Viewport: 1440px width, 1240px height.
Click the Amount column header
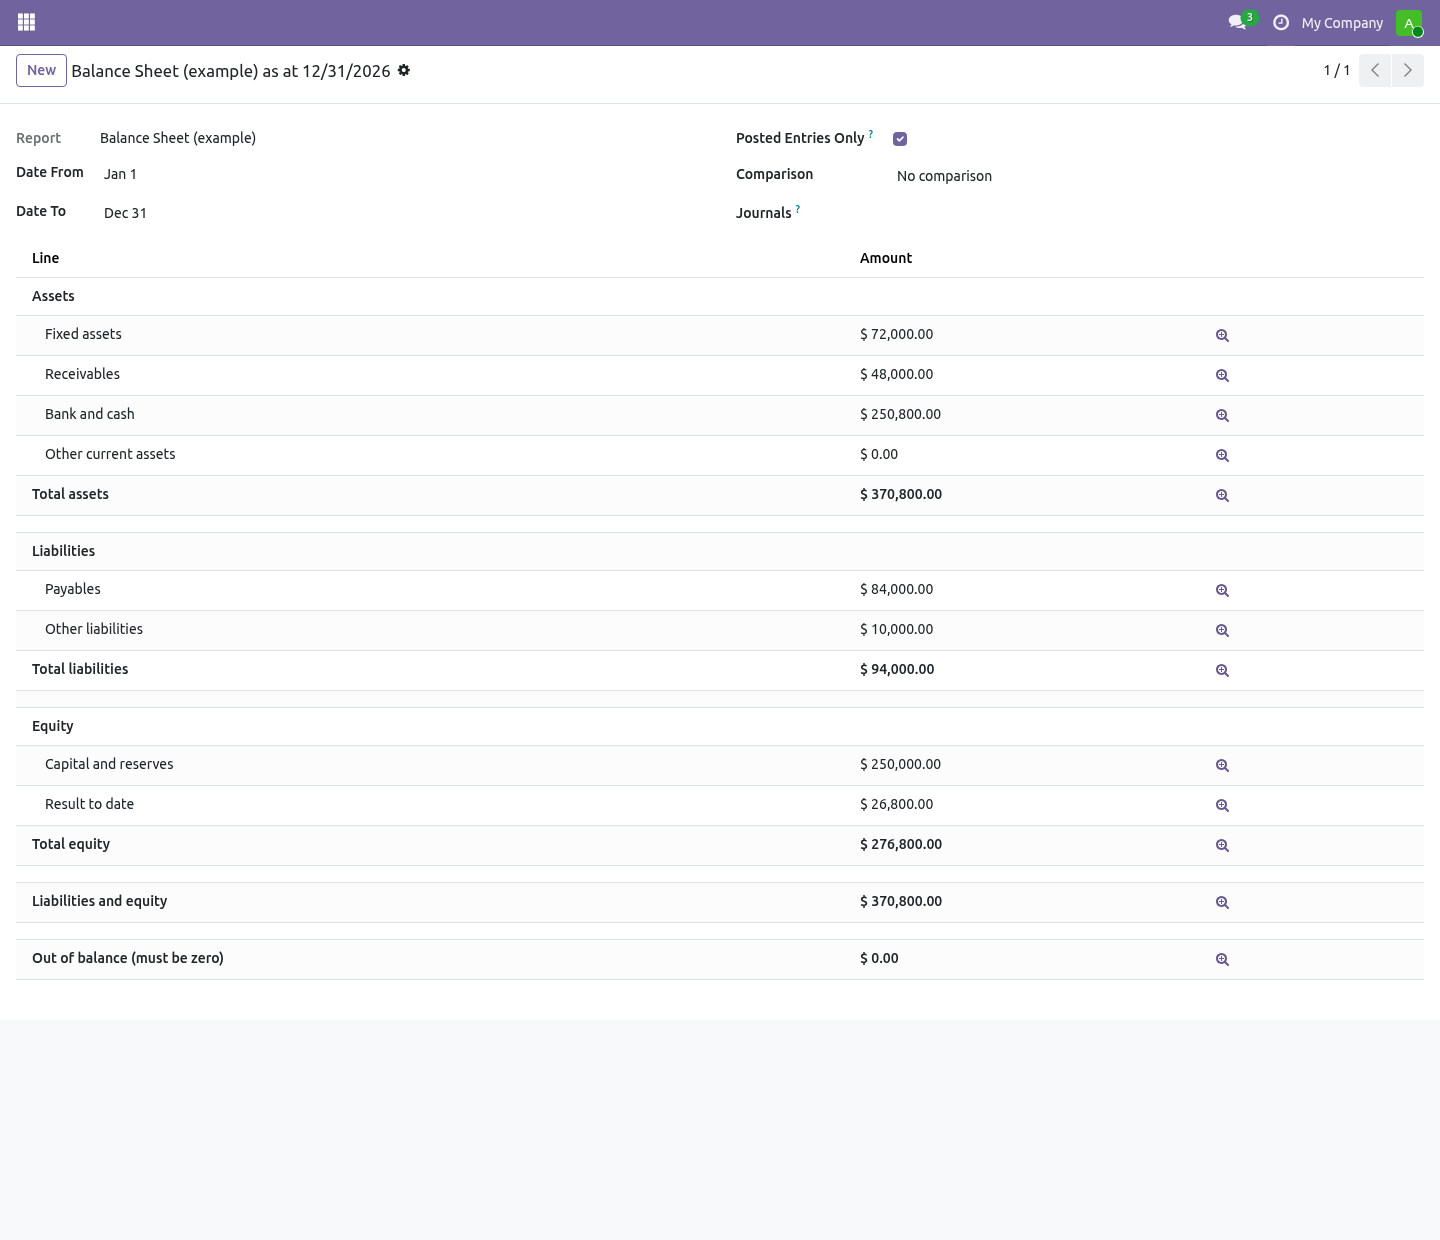pyautogui.click(x=886, y=258)
